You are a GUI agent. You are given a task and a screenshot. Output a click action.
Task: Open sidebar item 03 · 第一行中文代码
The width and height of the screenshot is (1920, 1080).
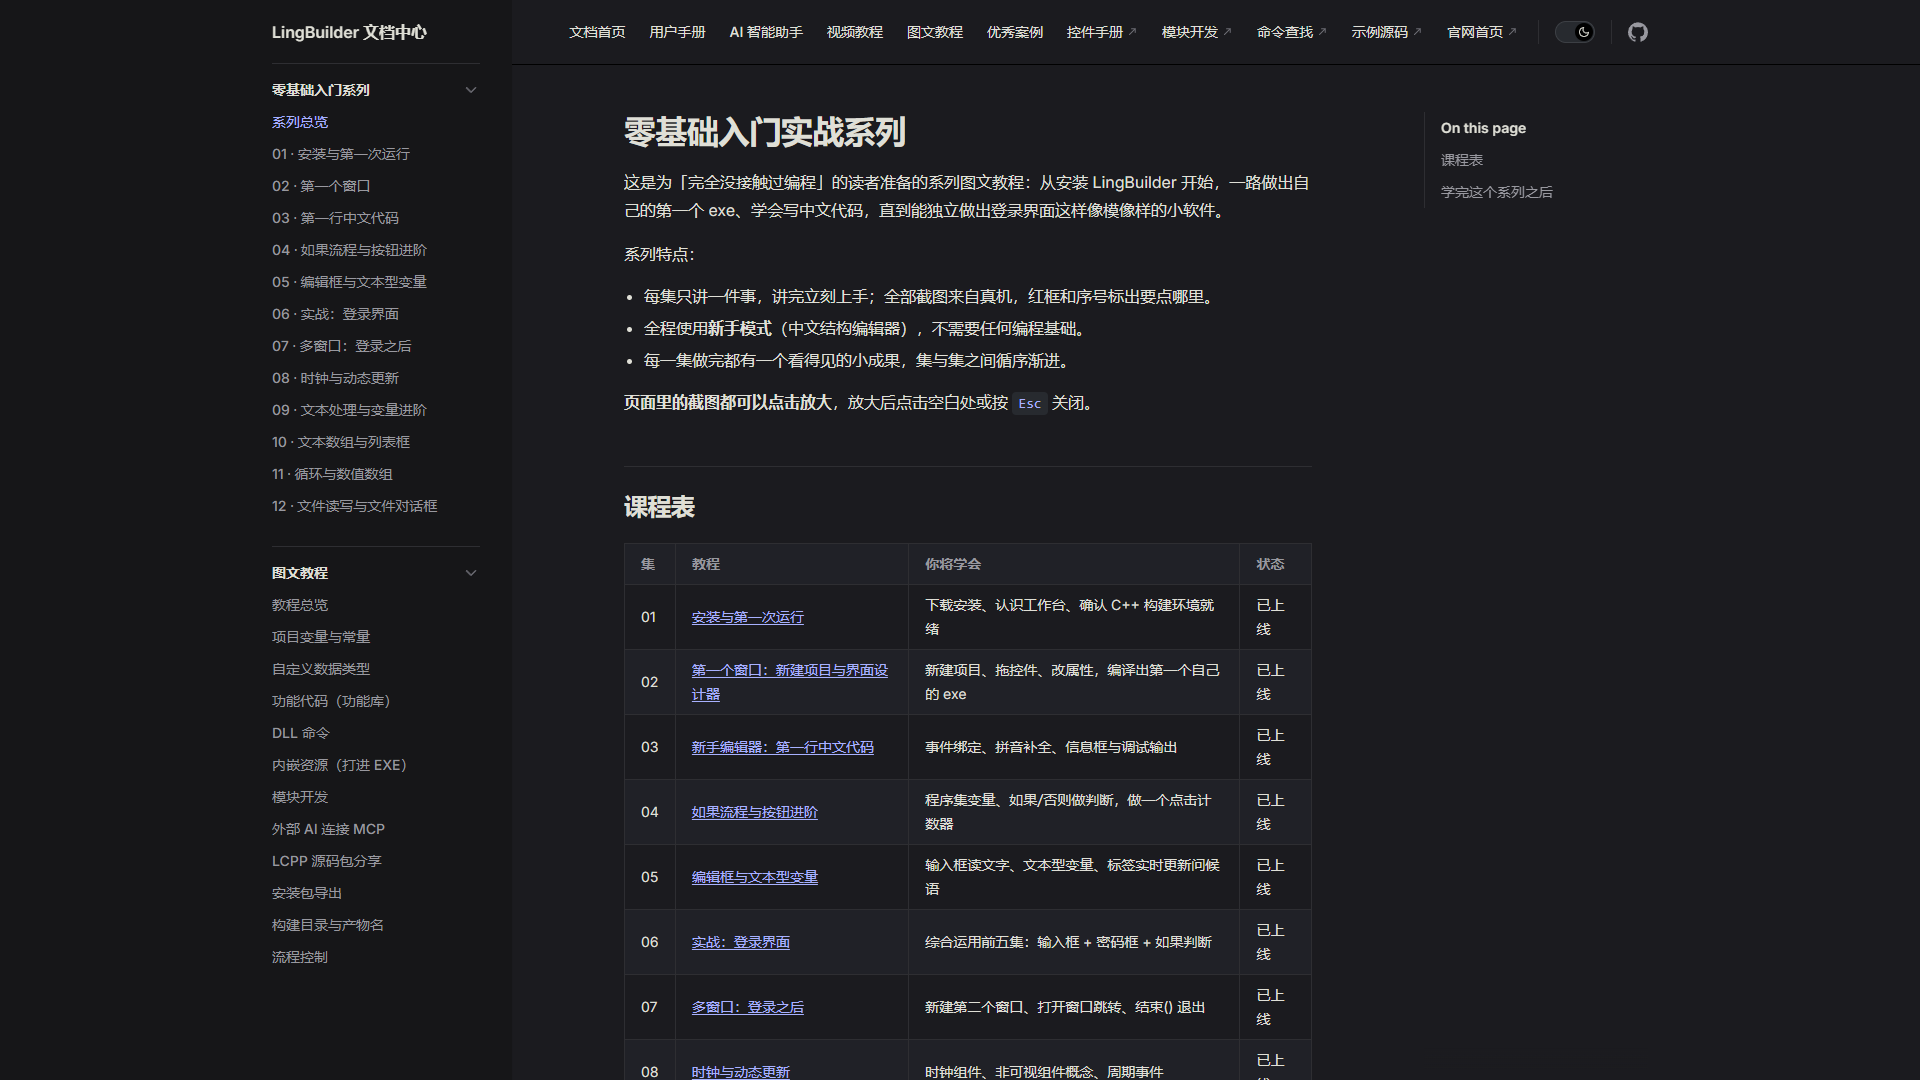[335, 218]
